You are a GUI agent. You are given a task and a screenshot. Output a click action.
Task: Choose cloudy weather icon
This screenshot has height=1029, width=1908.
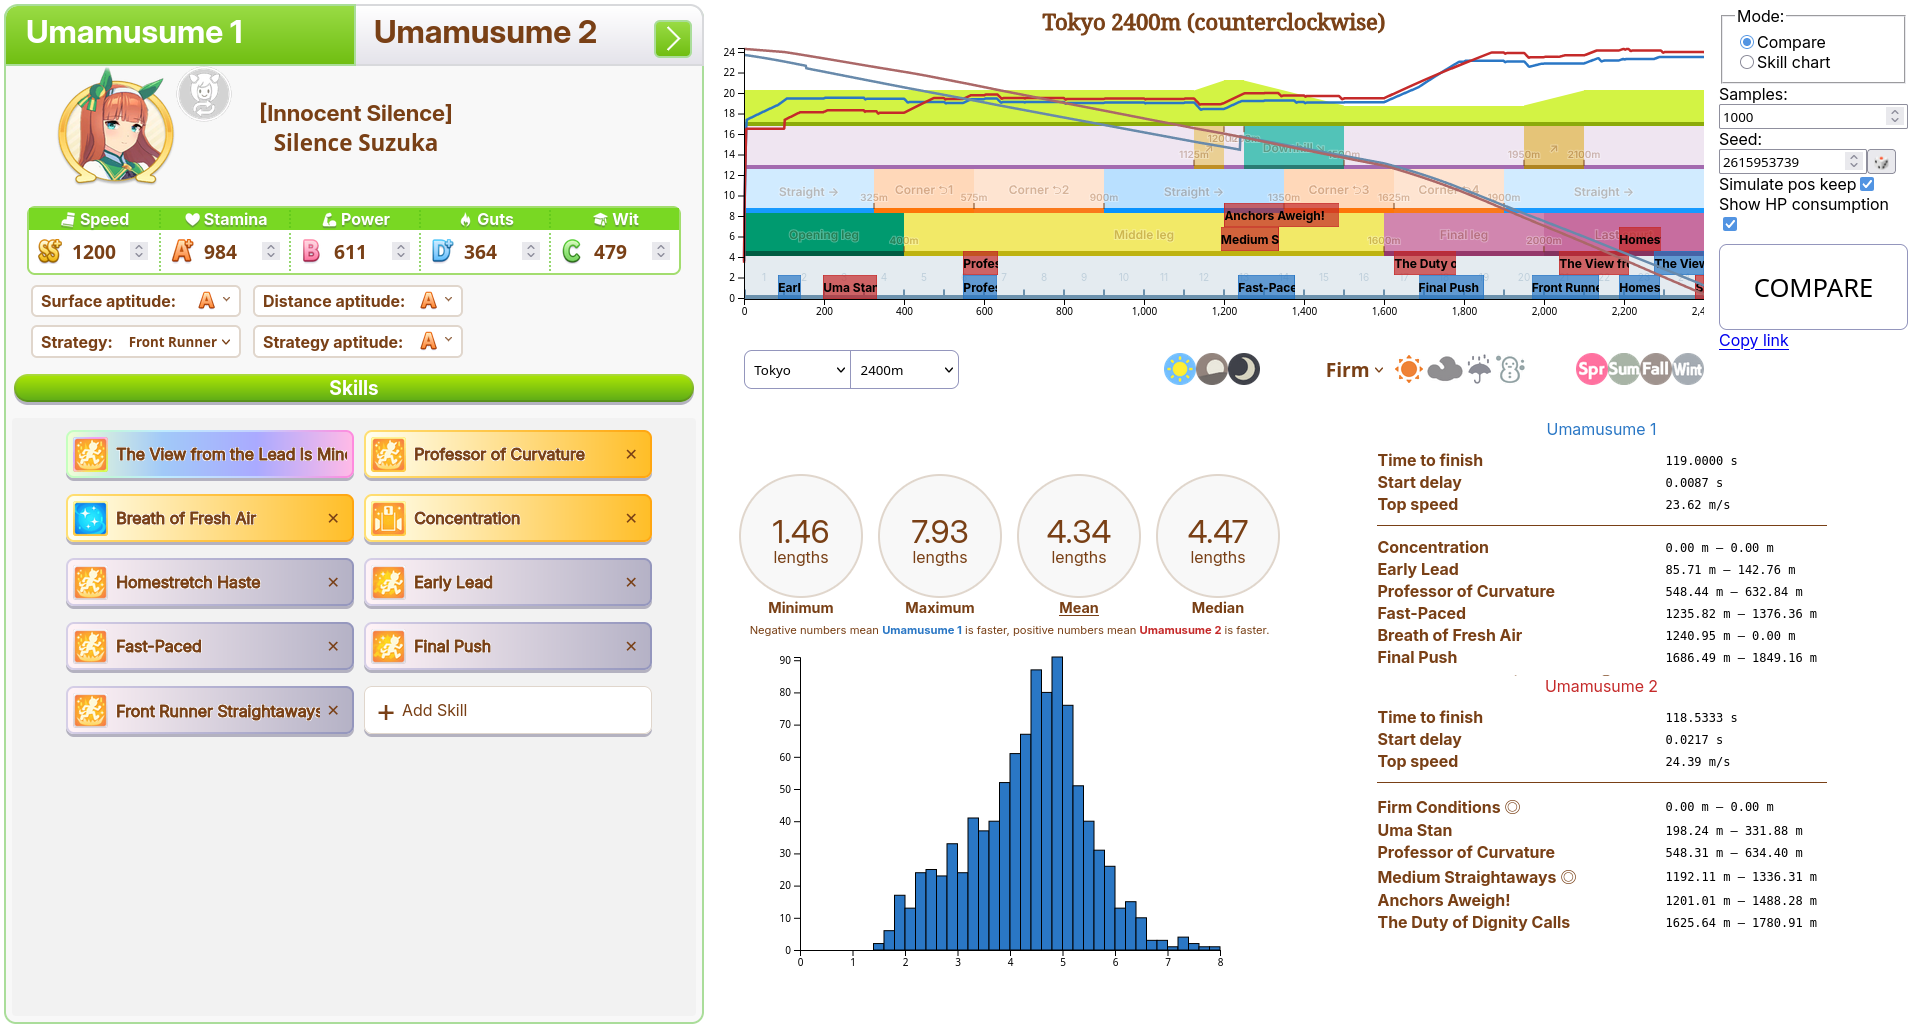click(1444, 369)
